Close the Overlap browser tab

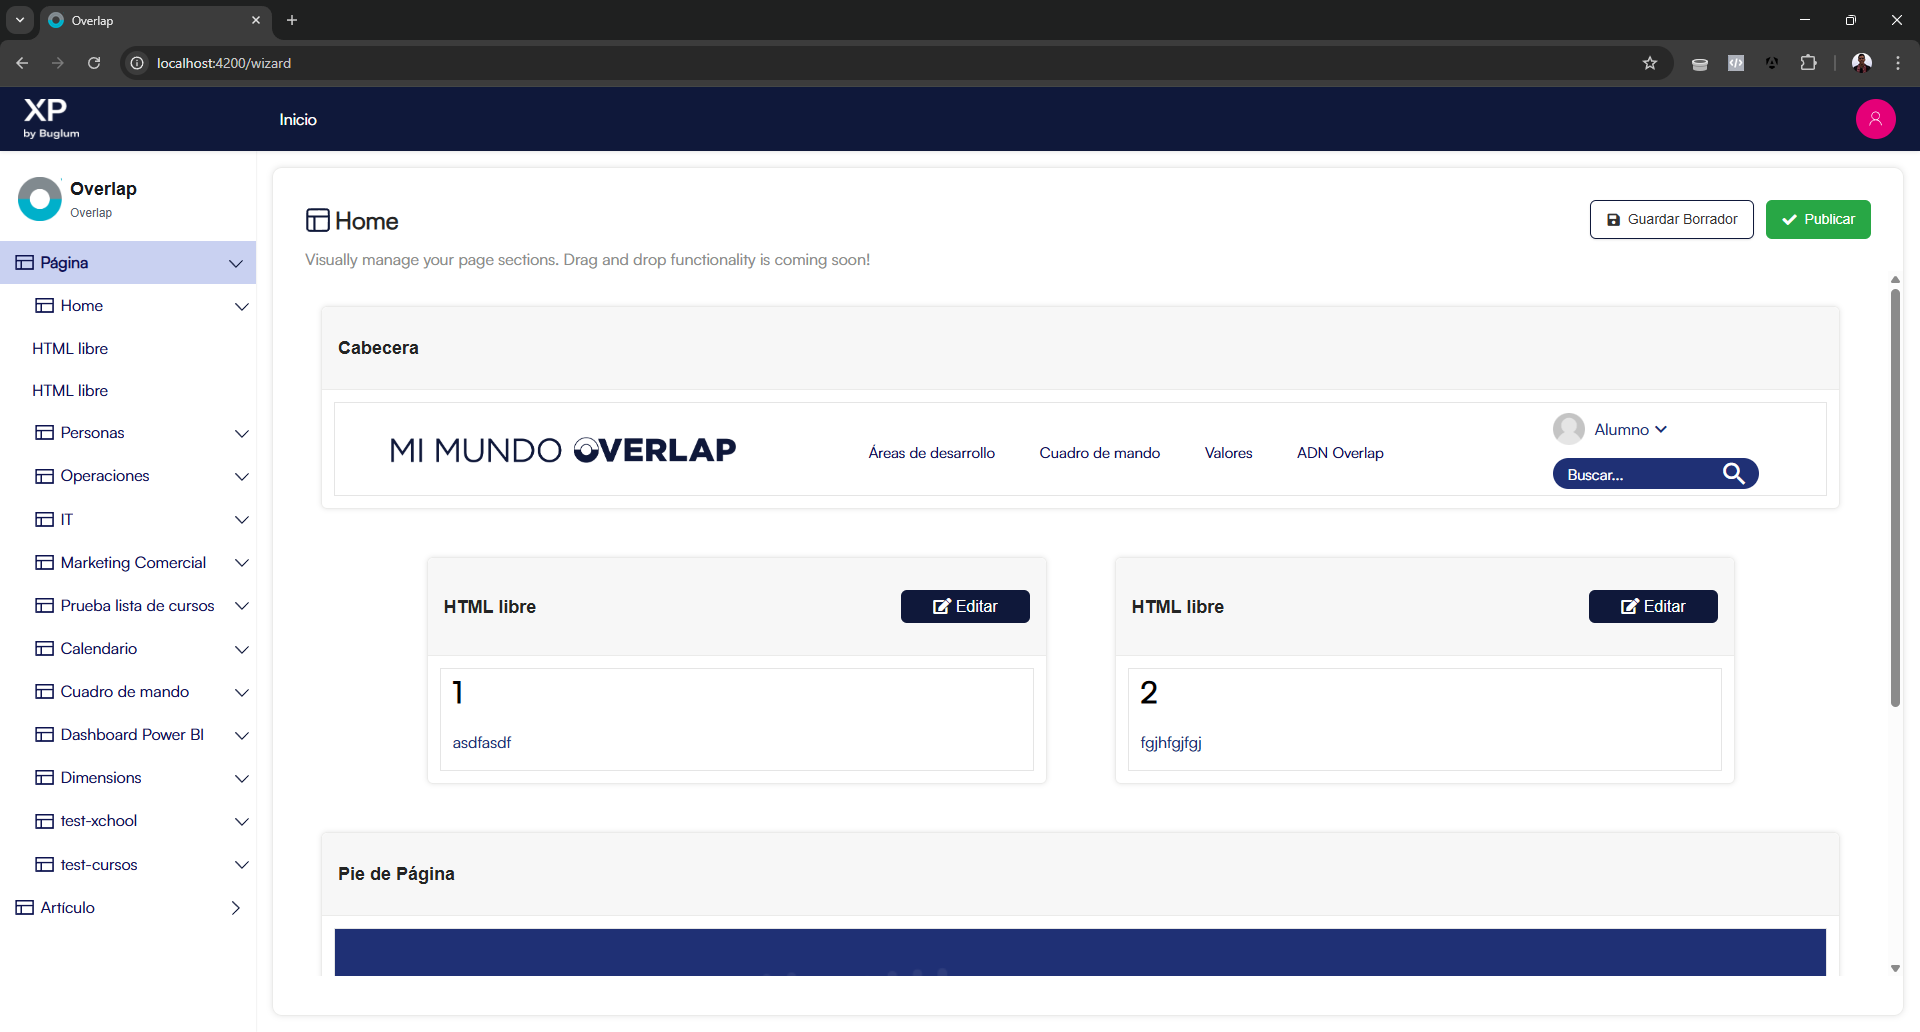point(256,20)
